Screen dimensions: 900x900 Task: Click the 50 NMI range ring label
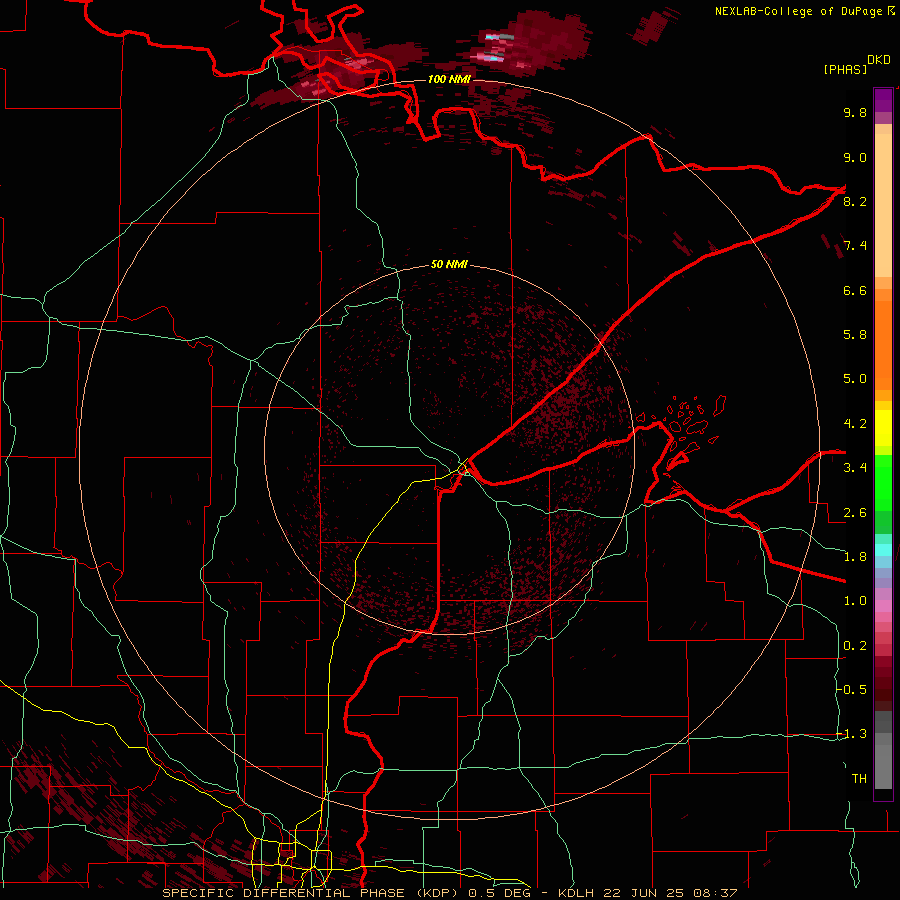pos(449,265)
